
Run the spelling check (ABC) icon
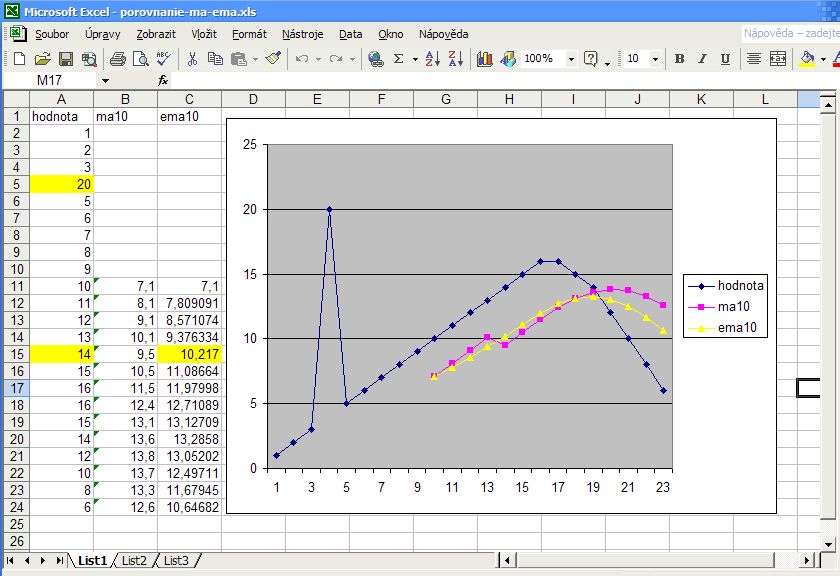(x=163, y=58)
